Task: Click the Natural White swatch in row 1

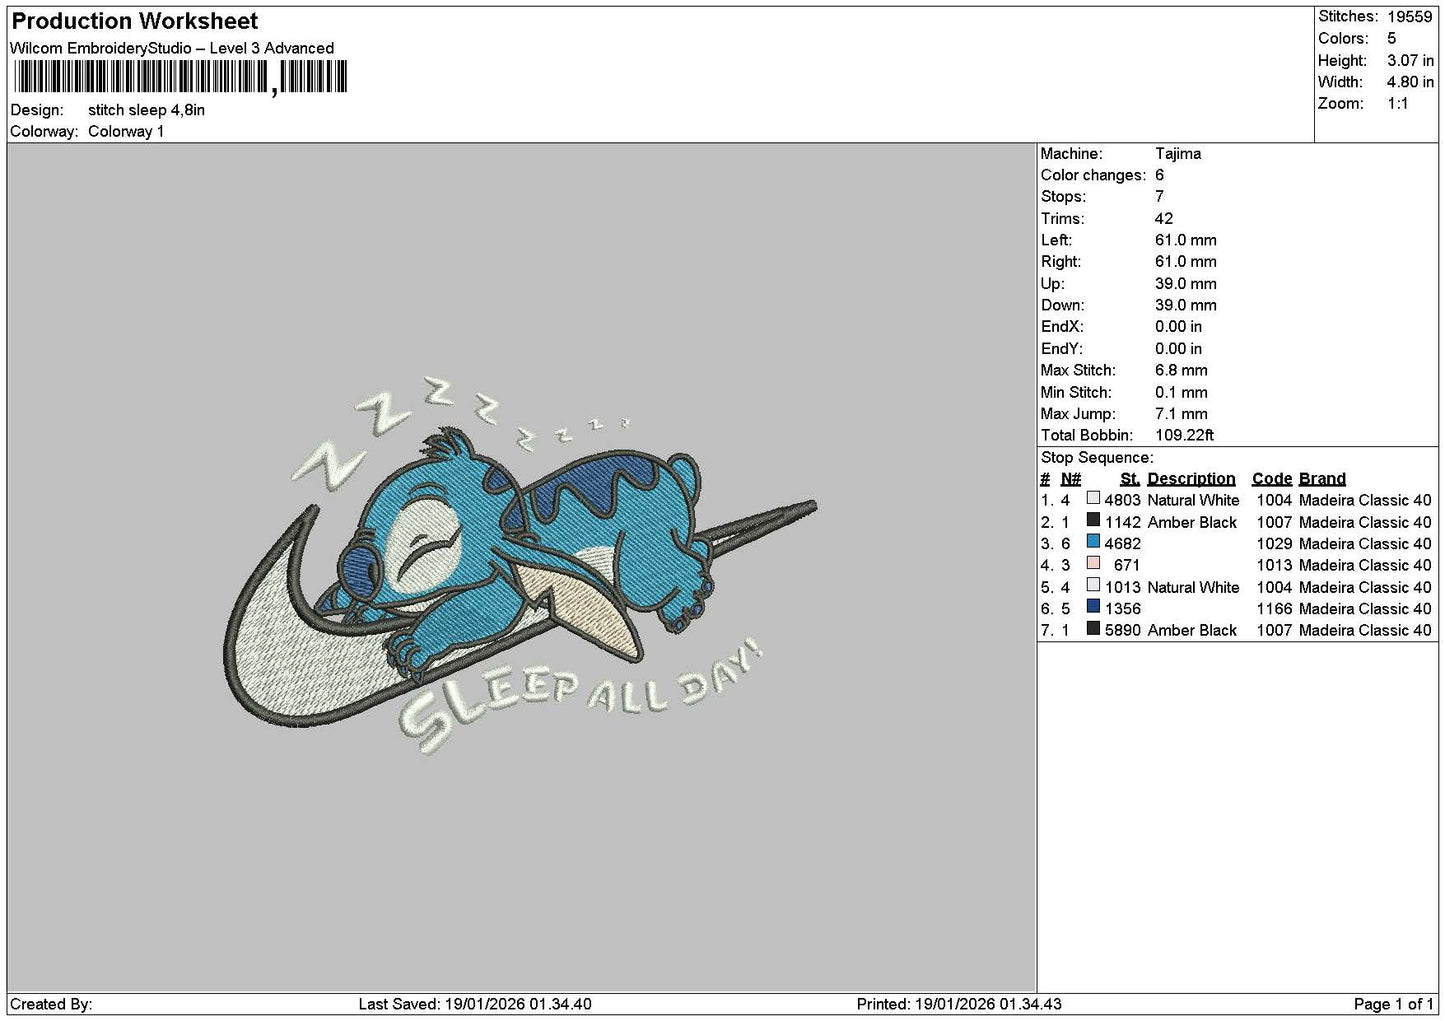Action: (x=1093, y=498)
